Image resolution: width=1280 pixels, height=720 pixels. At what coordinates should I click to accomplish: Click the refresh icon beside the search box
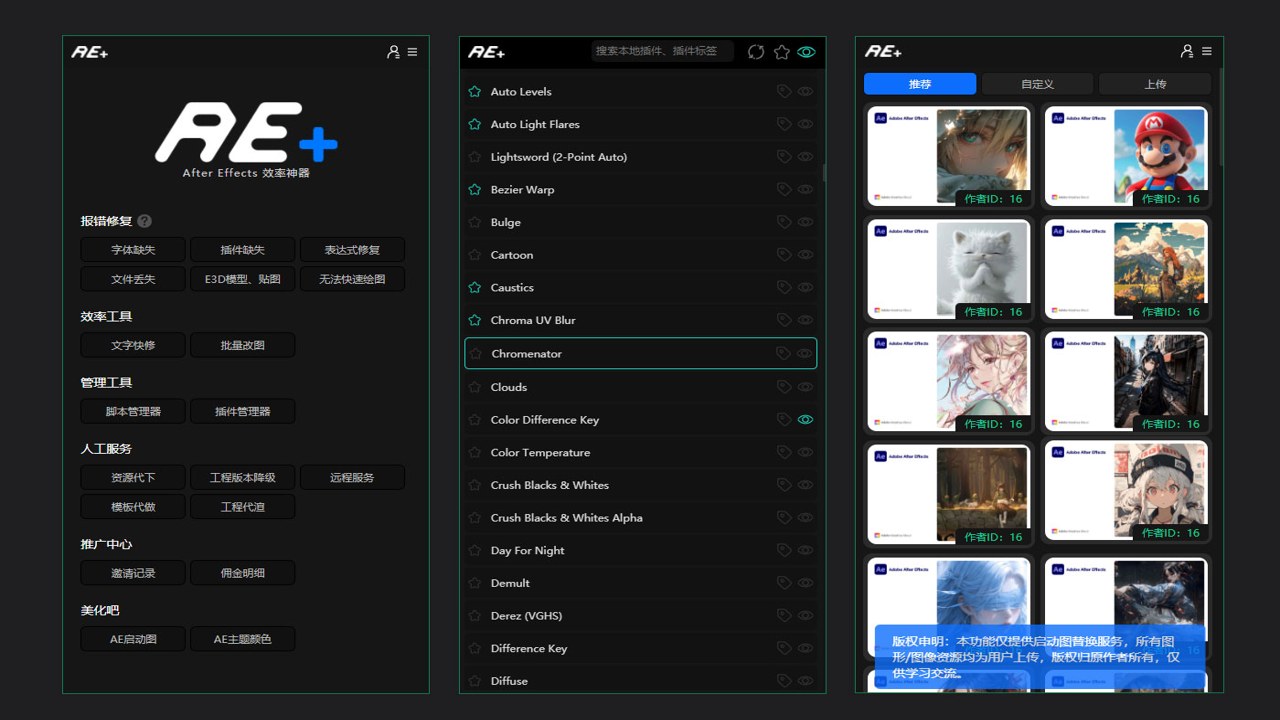[756, 52]
